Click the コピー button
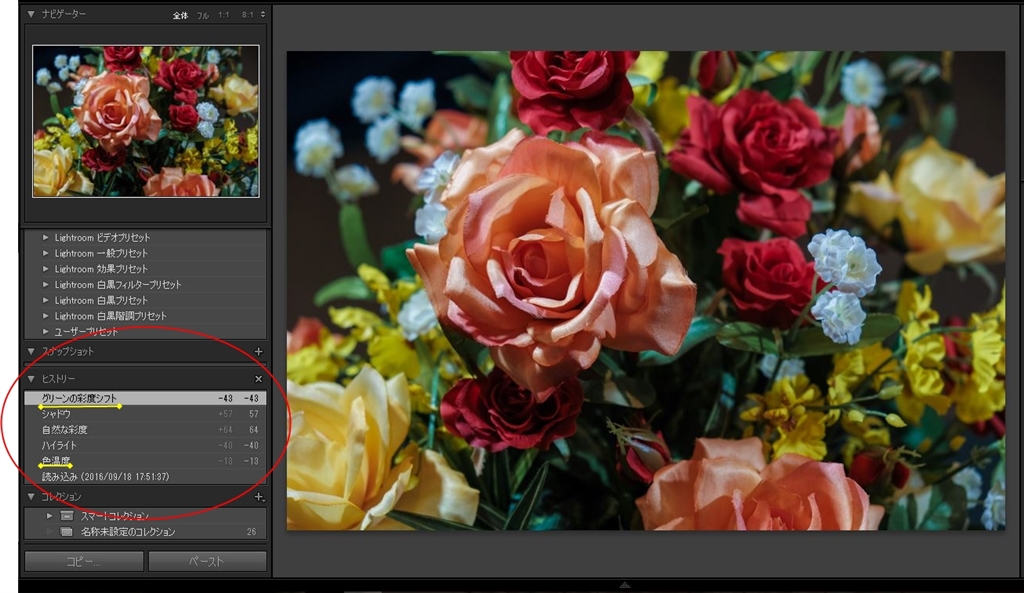 coord(84,562)
